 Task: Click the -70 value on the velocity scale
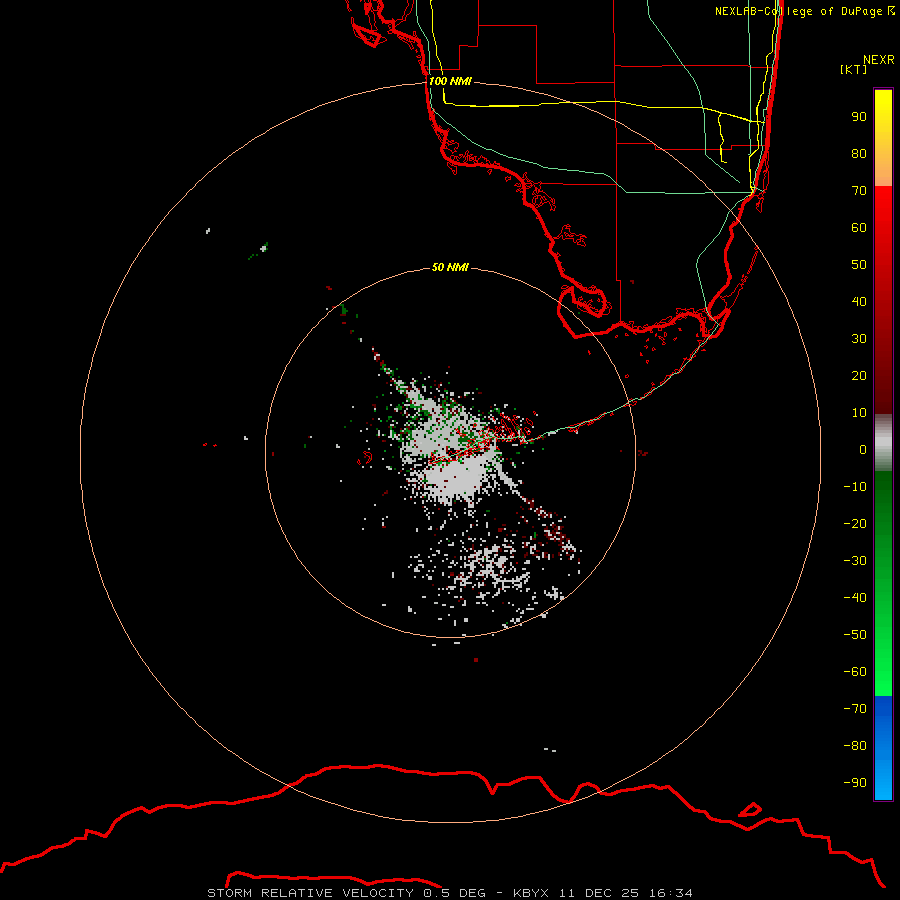pos(855,709)
